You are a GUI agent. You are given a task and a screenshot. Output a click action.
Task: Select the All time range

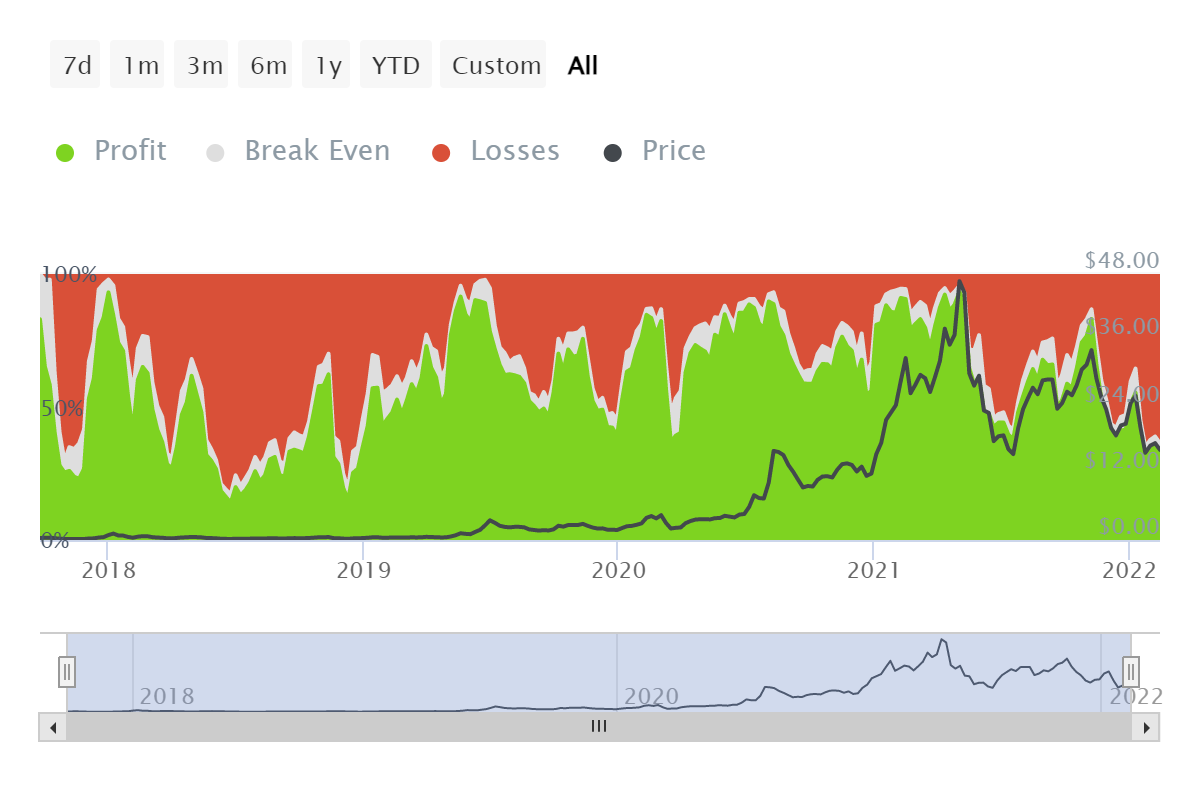[583, 66]
